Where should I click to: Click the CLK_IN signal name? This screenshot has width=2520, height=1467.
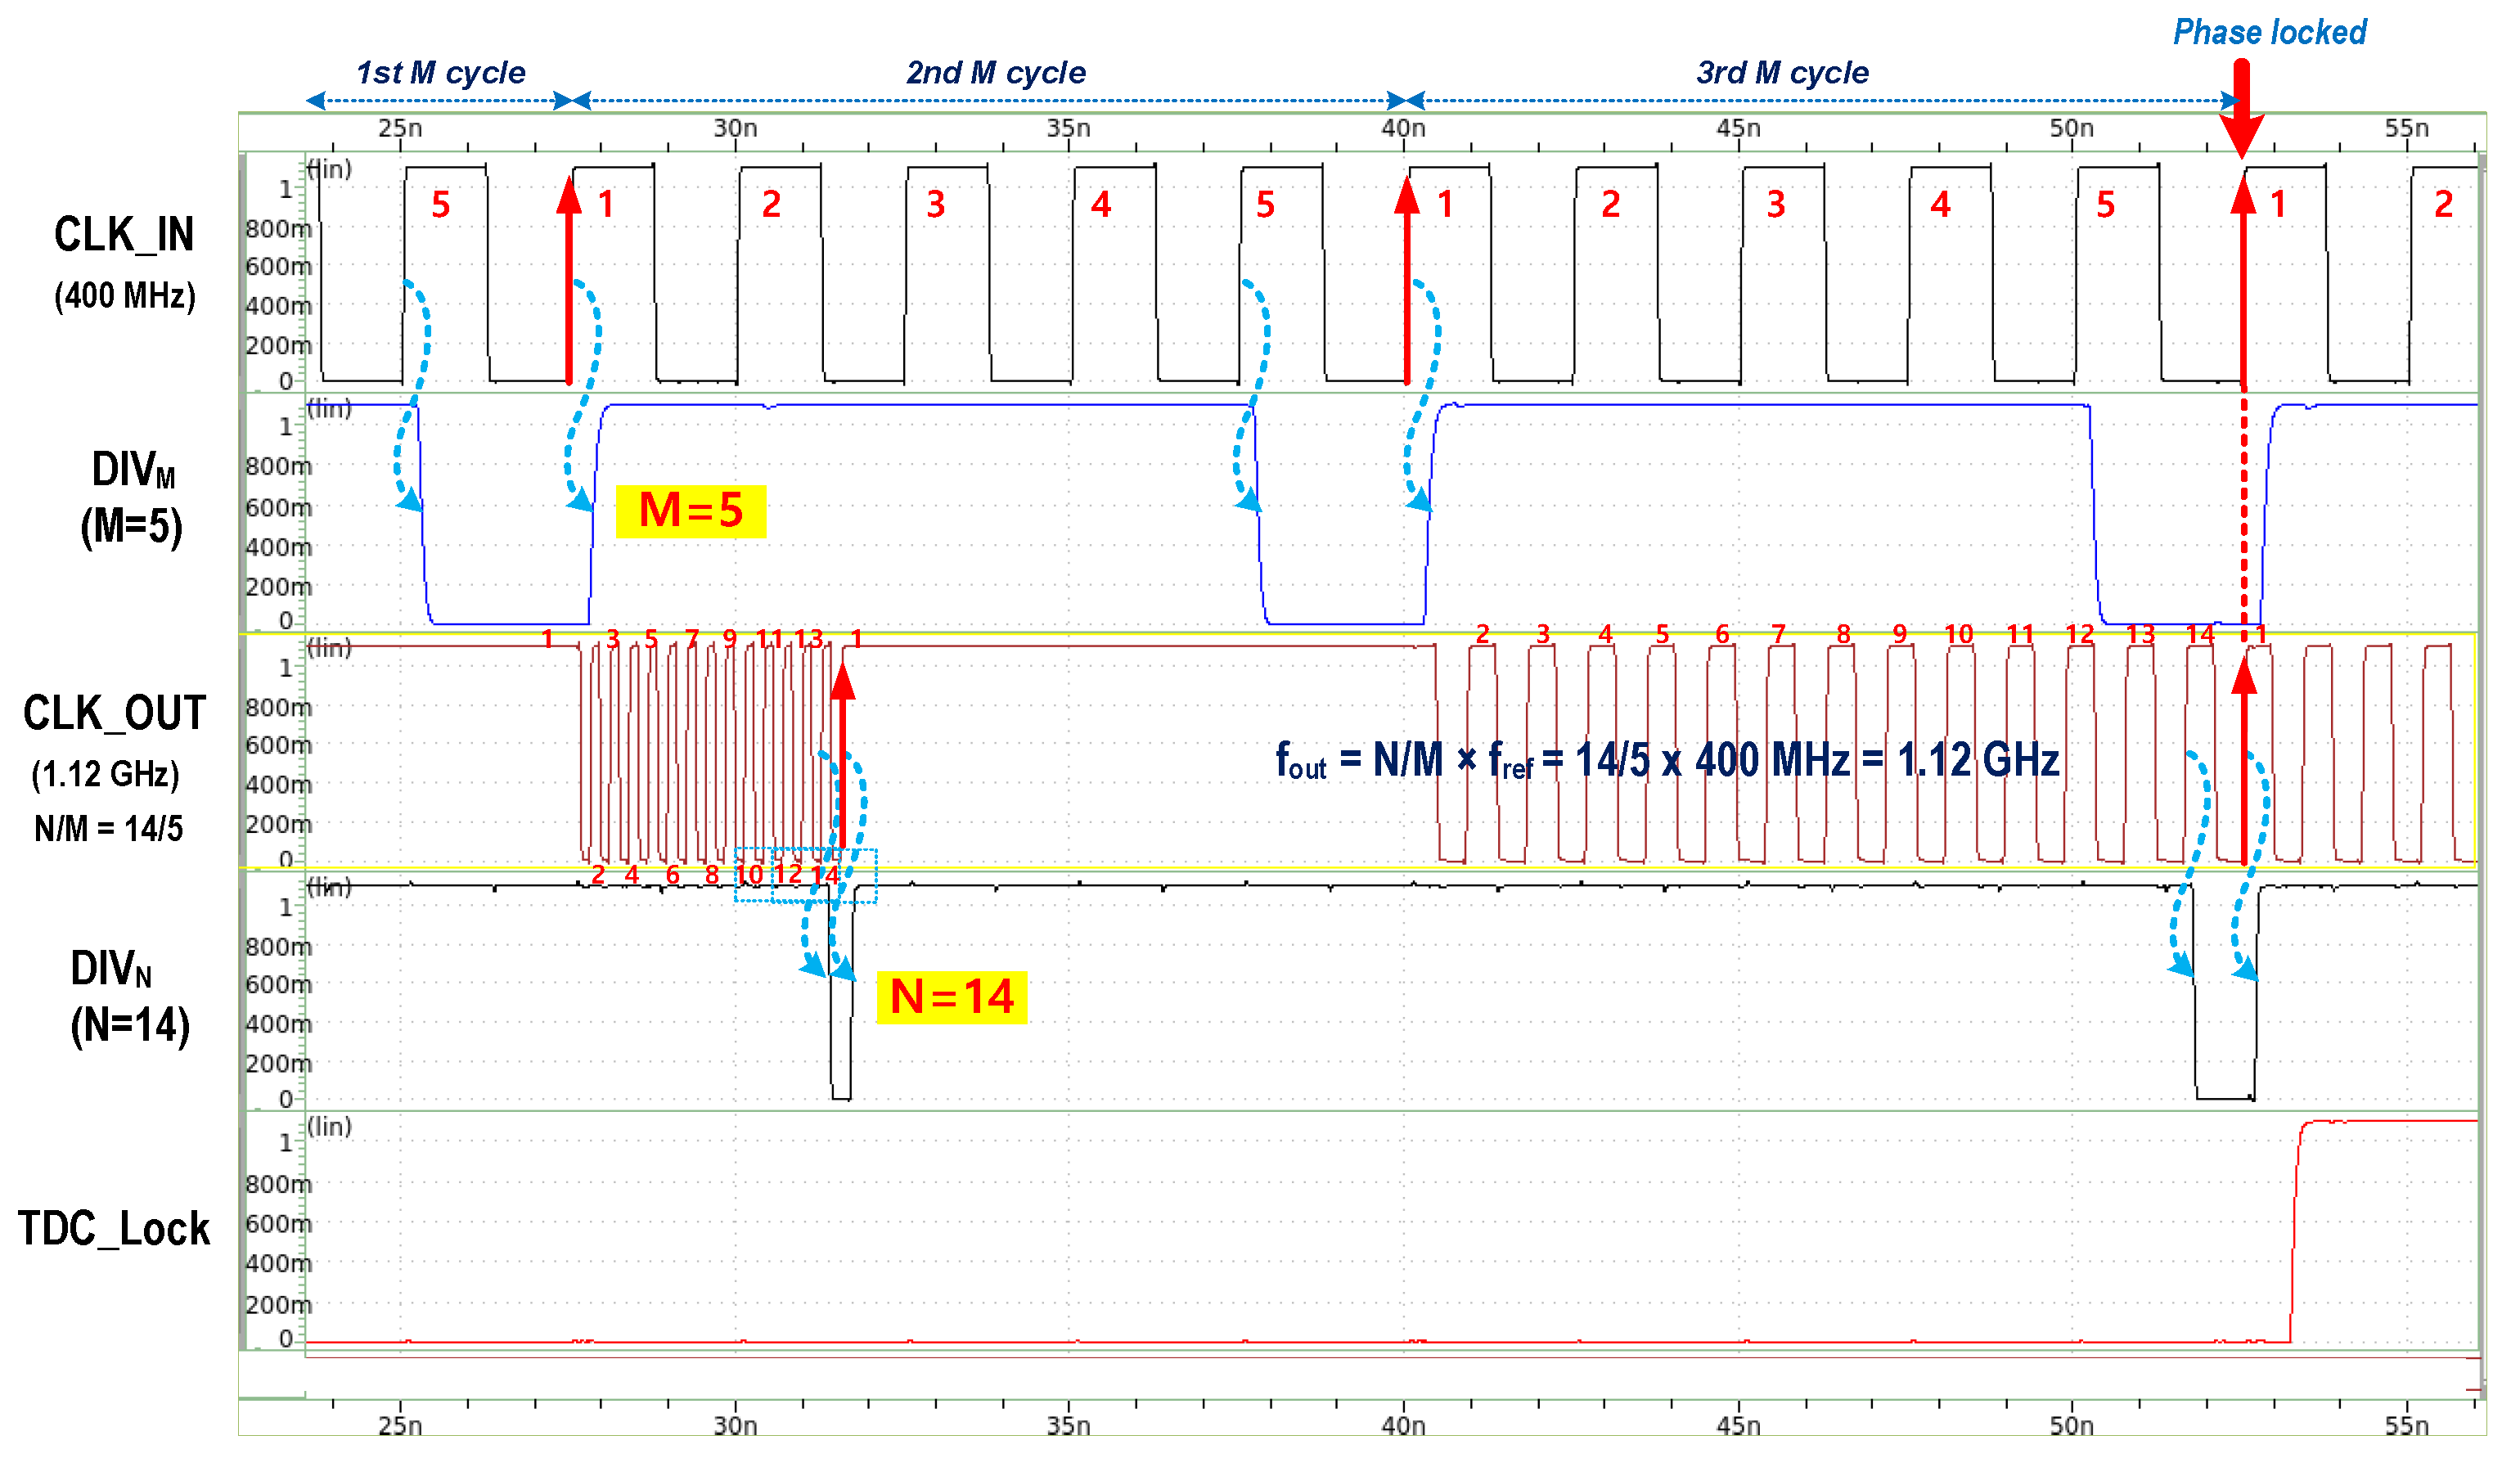tap(124, 235)
